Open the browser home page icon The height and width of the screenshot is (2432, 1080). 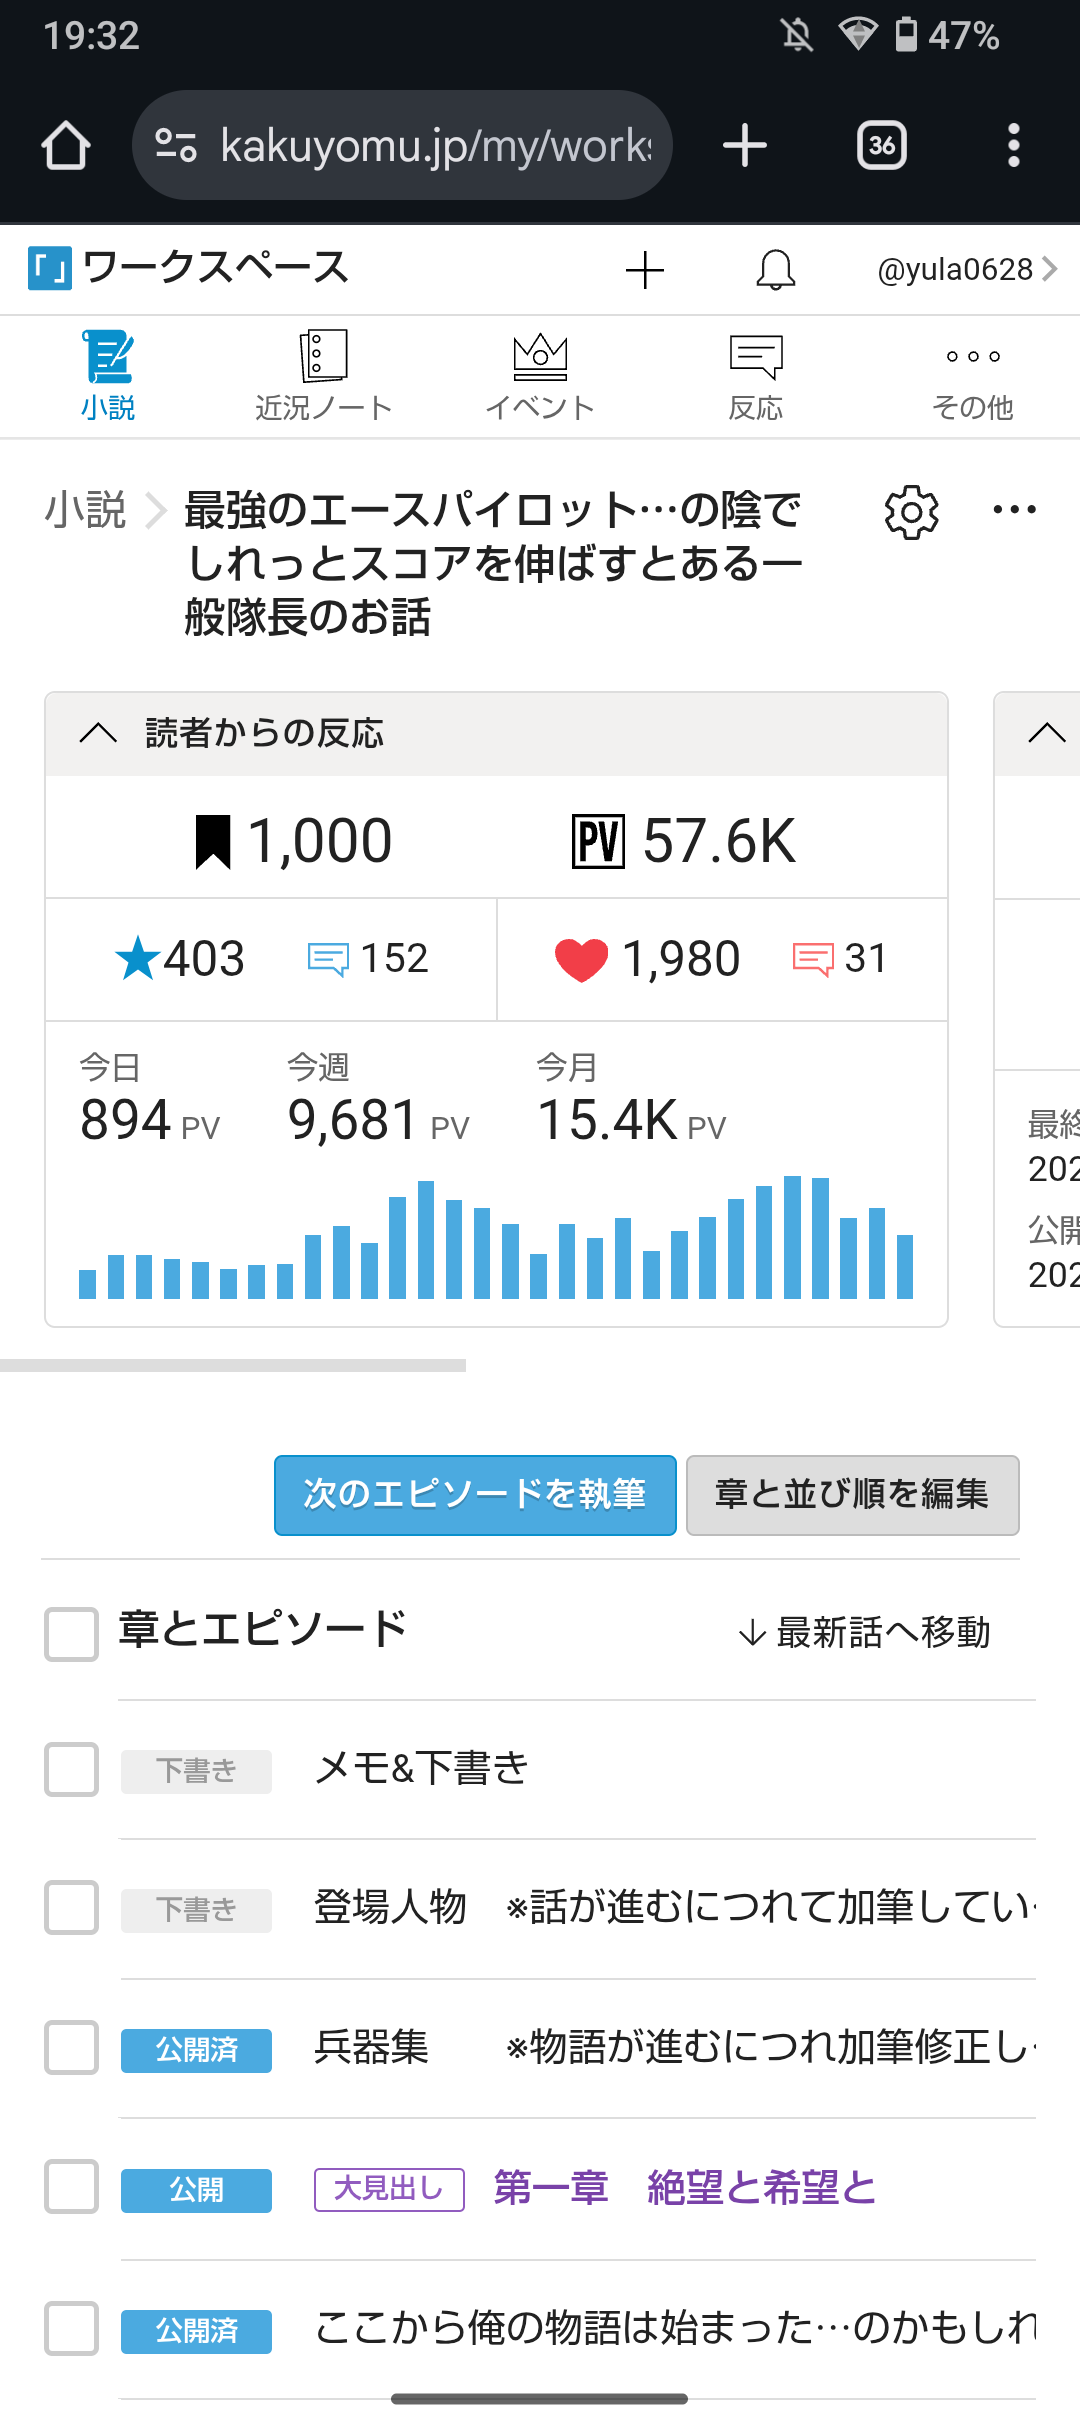tap(66, 146)
